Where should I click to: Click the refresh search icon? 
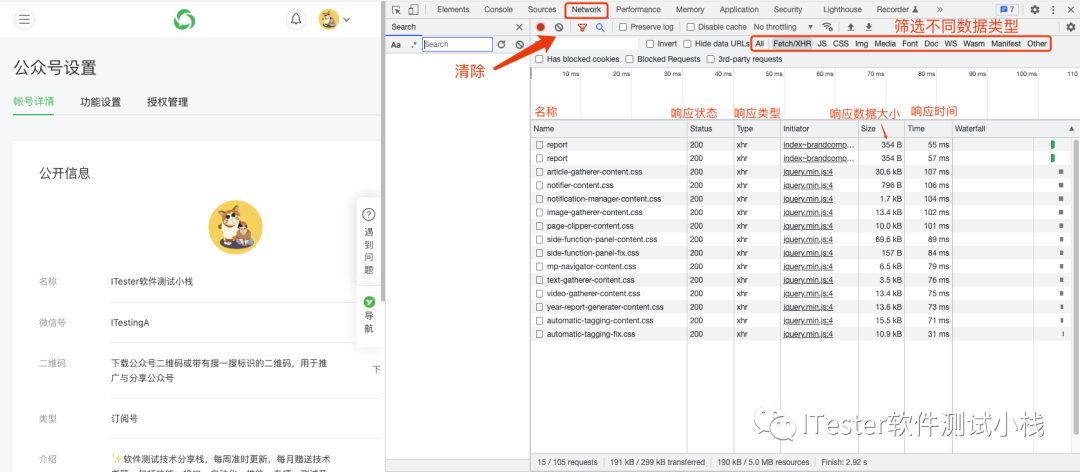501,44
